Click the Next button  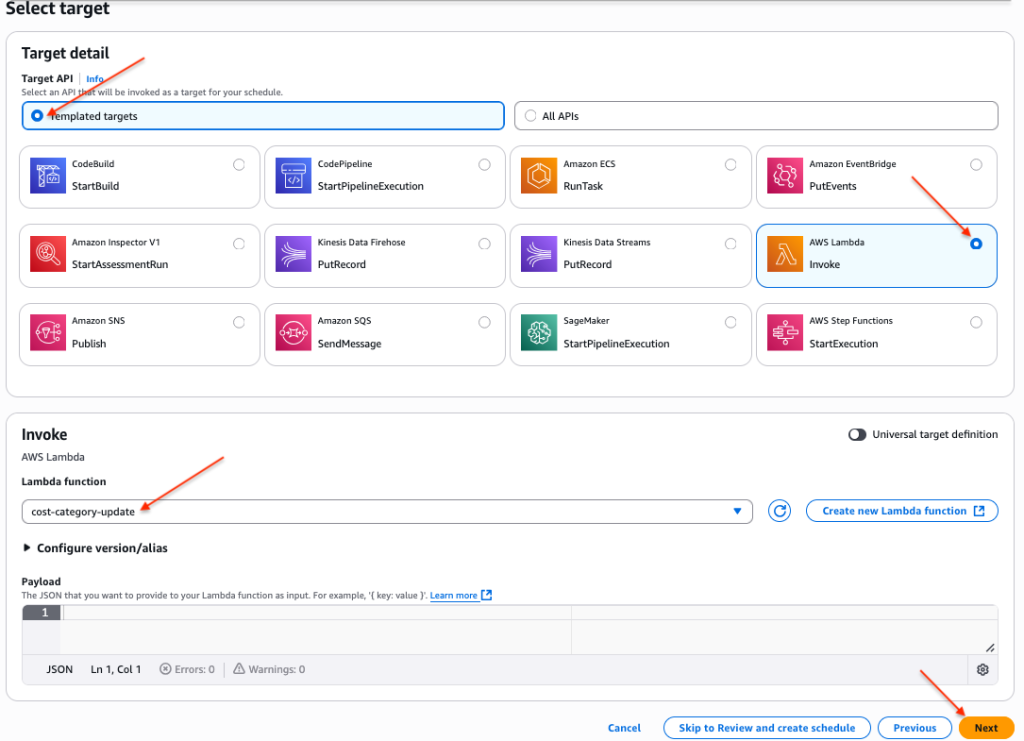point(986,727)
